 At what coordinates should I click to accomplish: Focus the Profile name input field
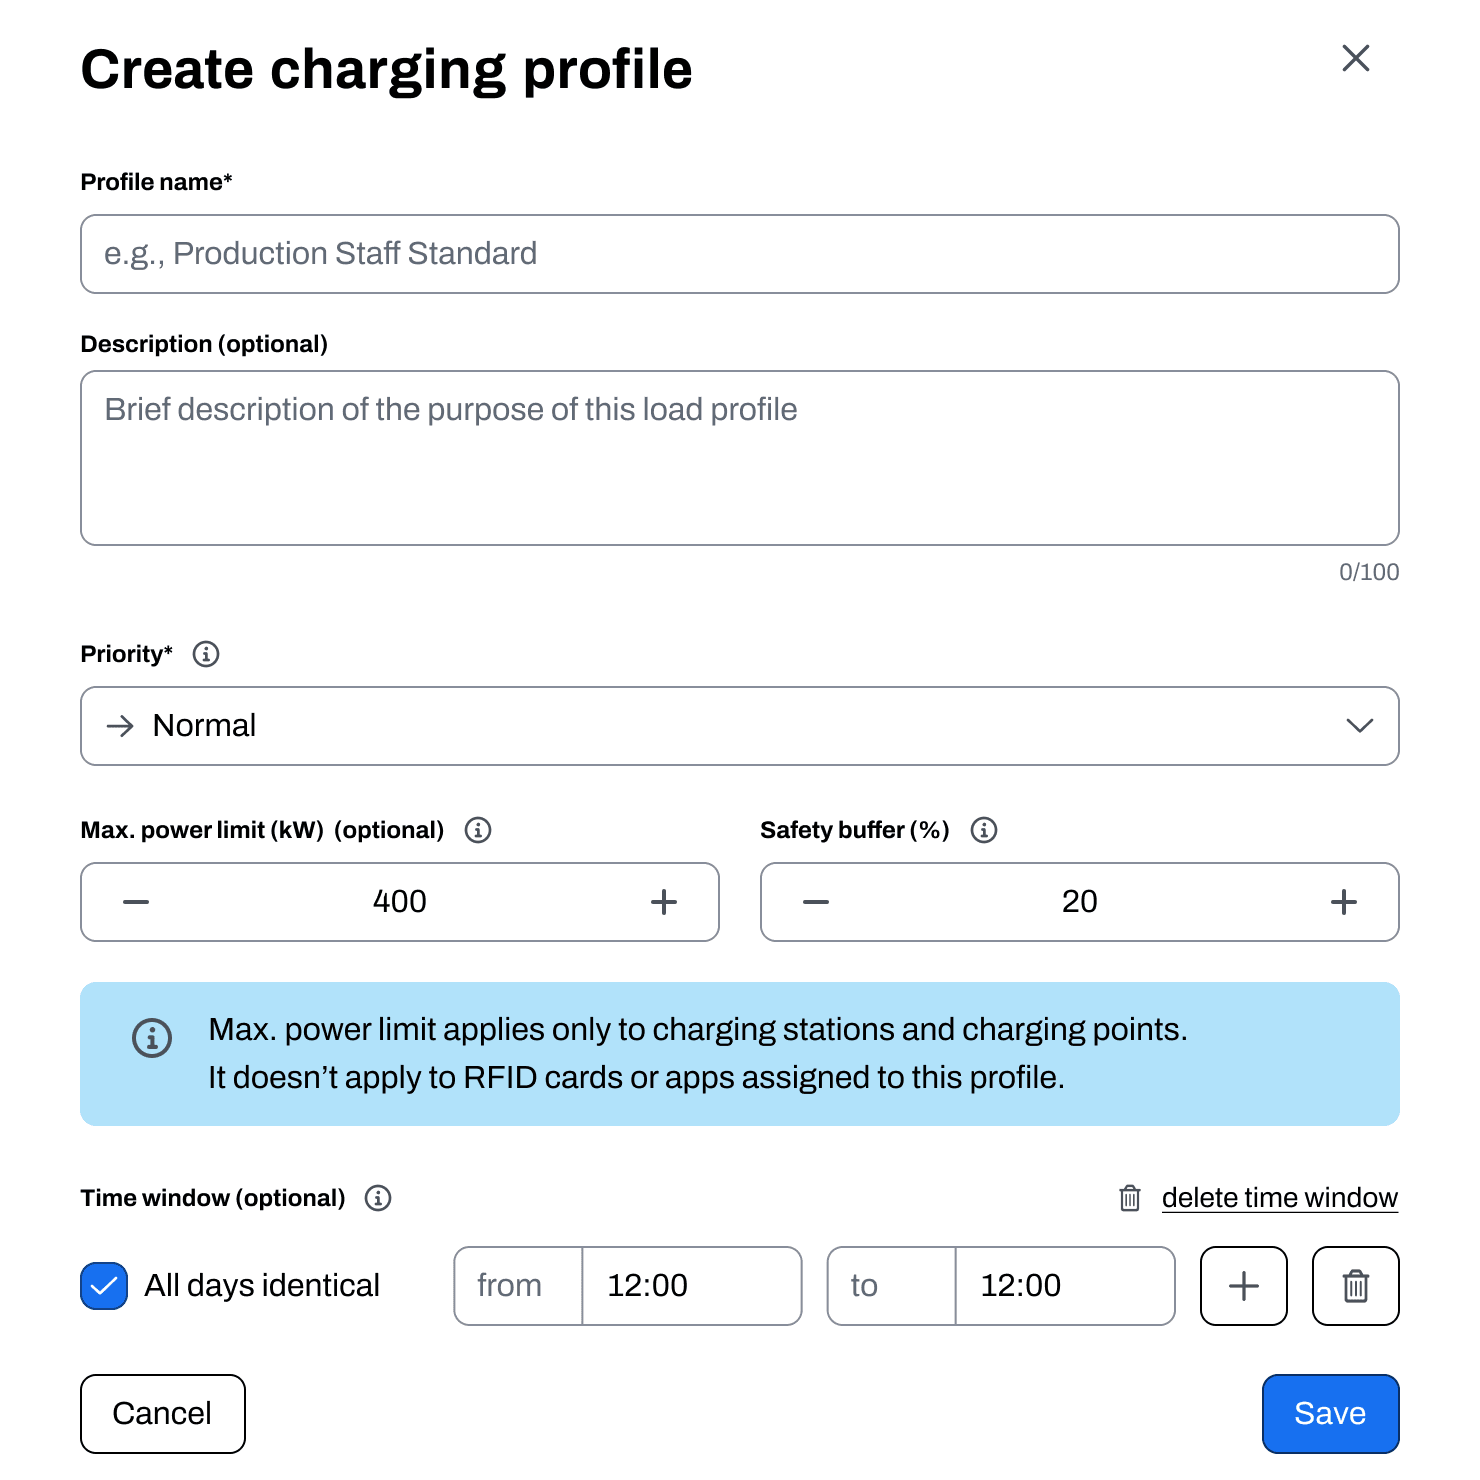coord(740,254)
